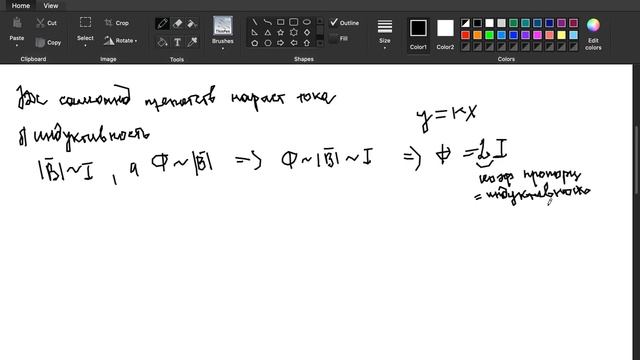Choose the six-point star shape

(x=293, y=32)
